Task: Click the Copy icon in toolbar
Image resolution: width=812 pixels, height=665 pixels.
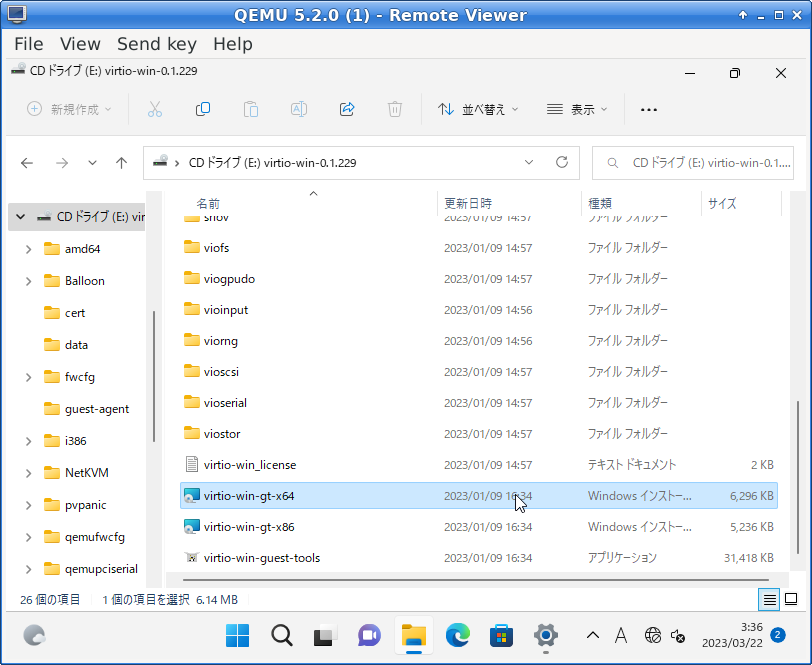Action: click(x=203, y=109)
